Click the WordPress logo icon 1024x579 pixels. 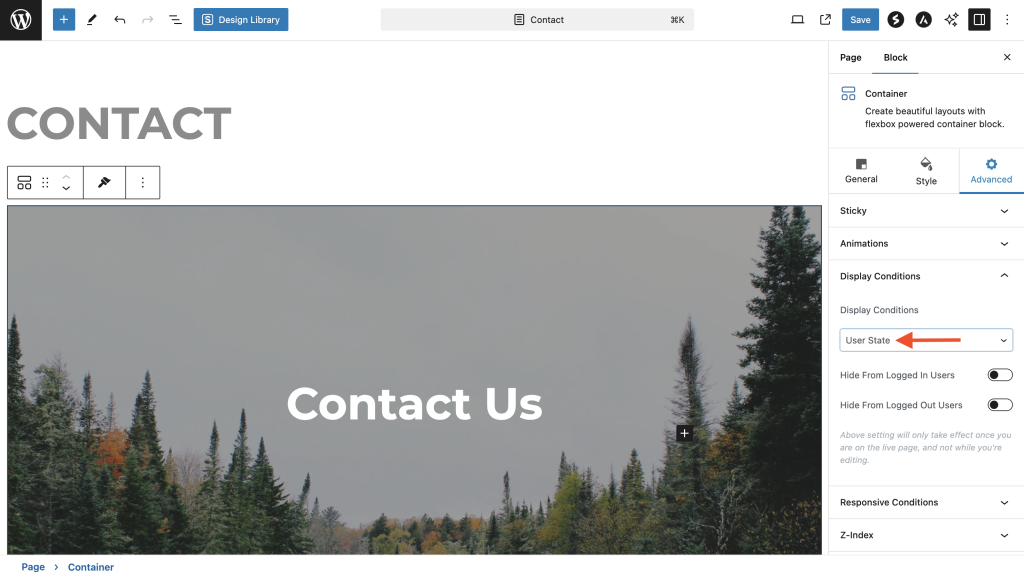[21, 20]
